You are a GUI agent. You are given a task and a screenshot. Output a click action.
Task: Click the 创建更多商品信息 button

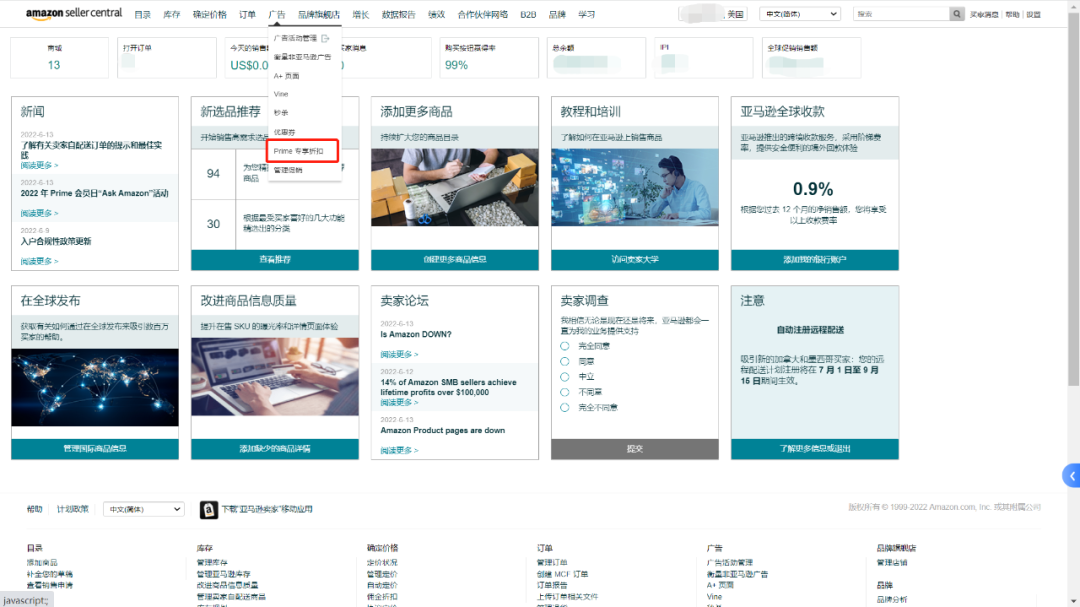455,260
